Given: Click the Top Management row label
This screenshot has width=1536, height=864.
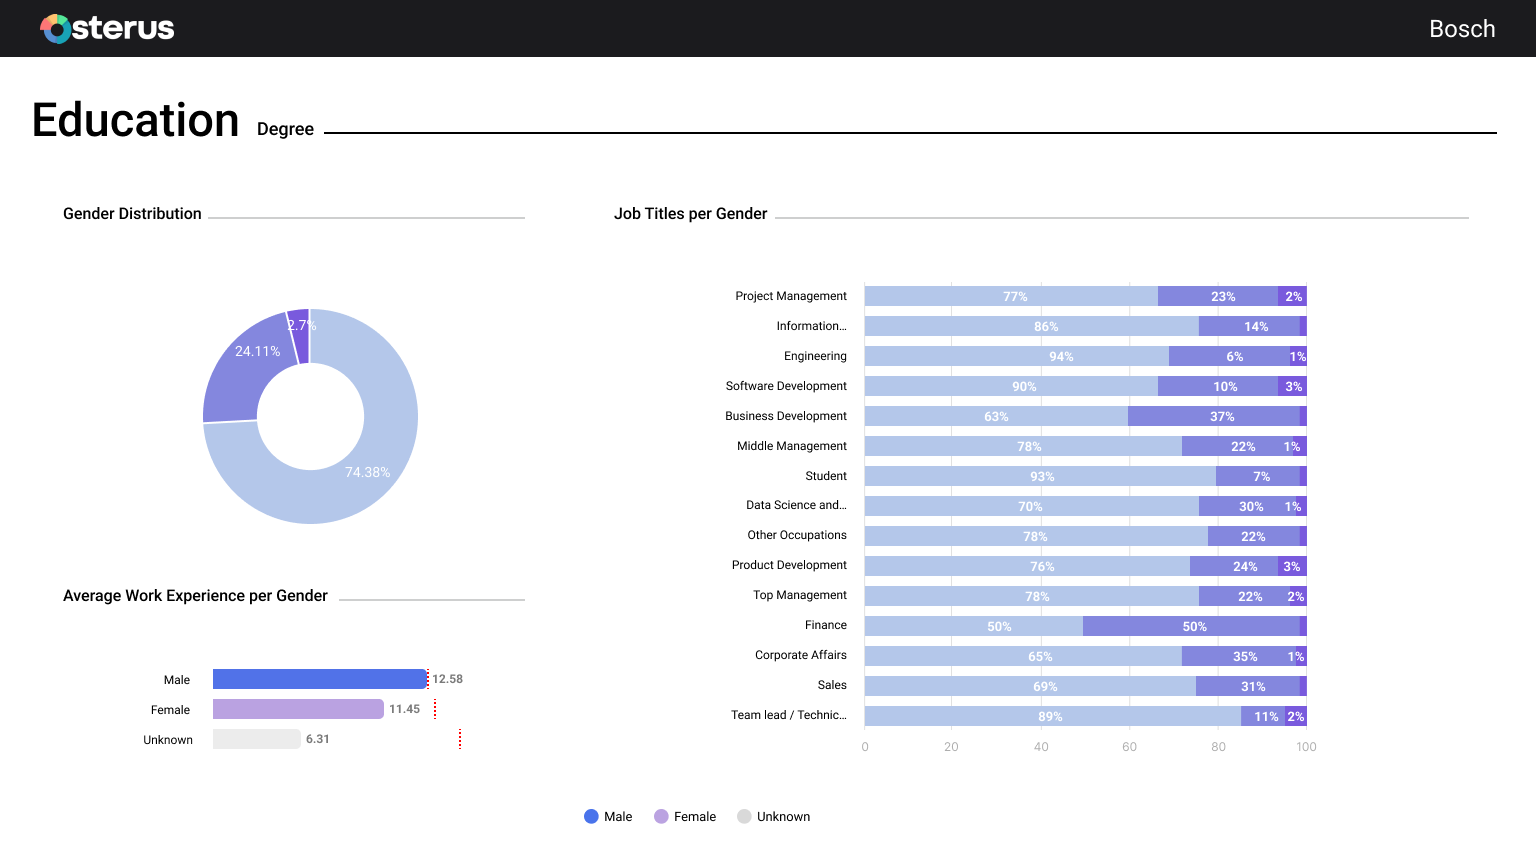Looking at the screenshot, I should pyautogui.click(x=800, y=595).
